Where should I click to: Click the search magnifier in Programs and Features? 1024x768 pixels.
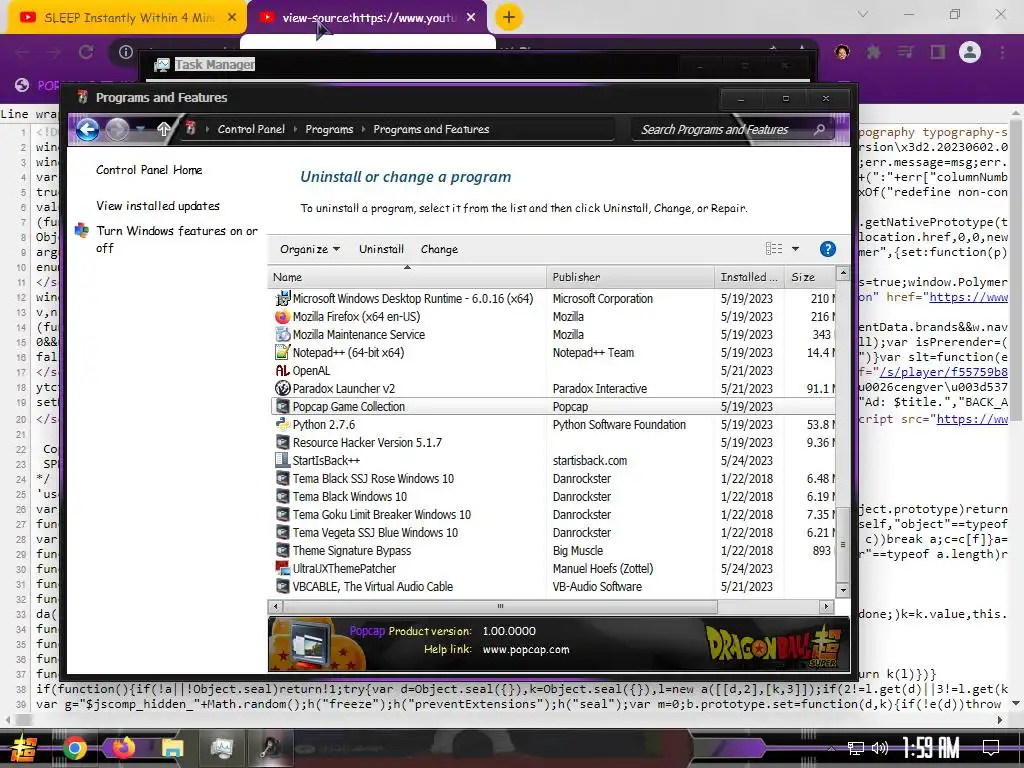tap(819, 129)
